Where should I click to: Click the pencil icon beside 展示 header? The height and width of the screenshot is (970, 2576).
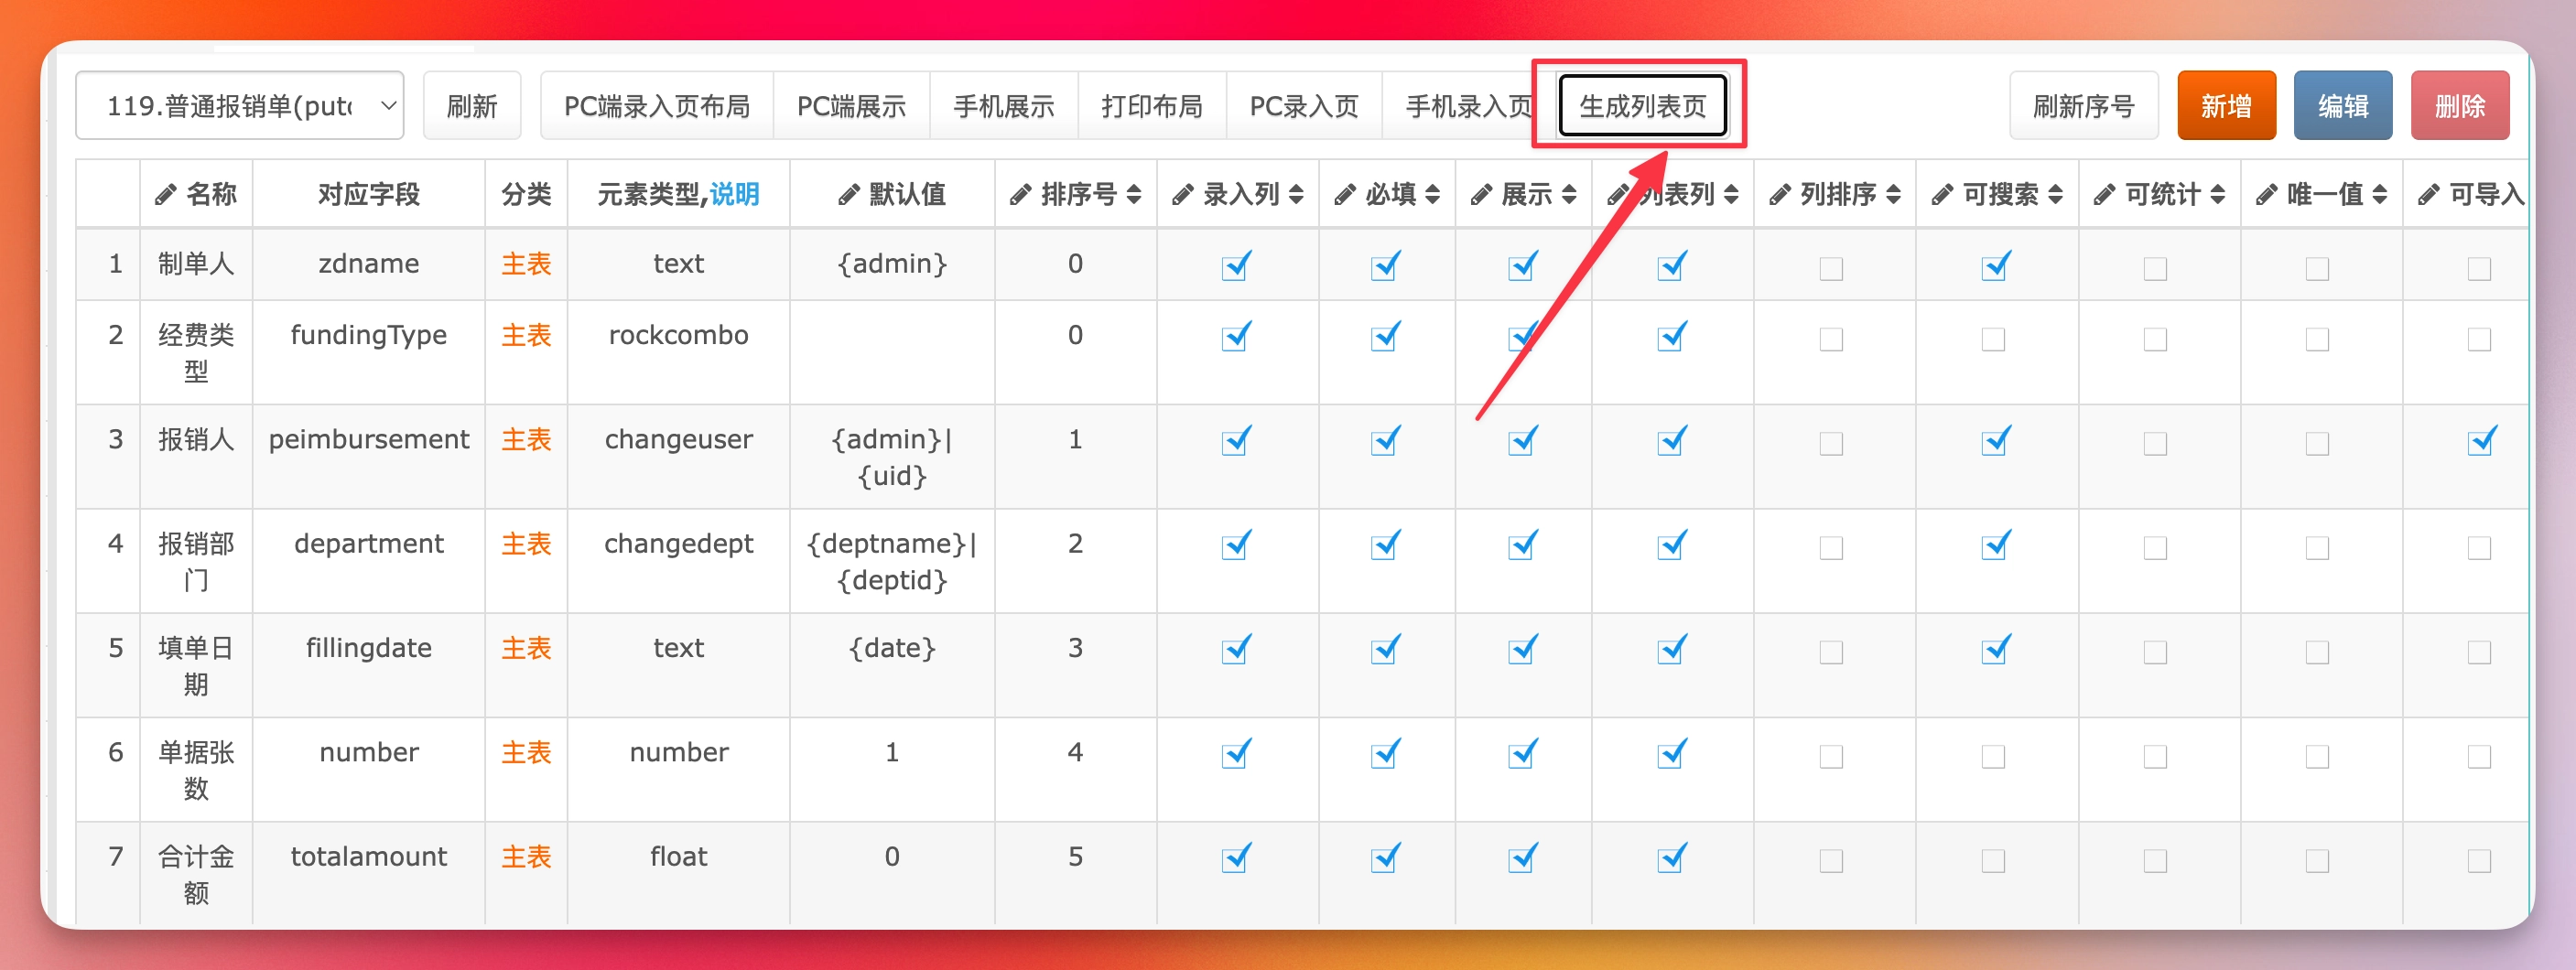coord(1481,195)
